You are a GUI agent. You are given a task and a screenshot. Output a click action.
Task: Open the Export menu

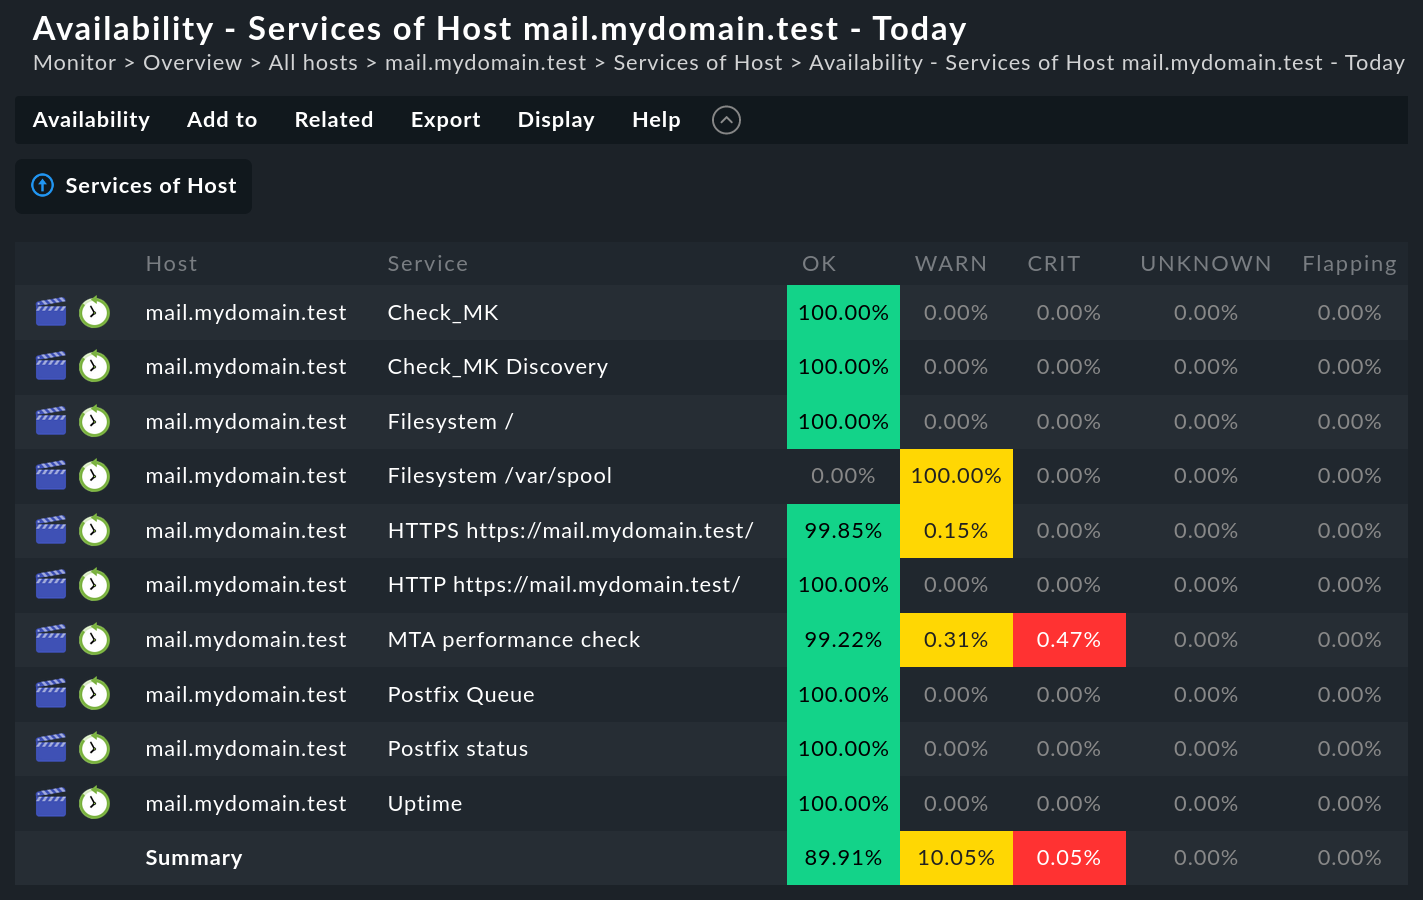click(x=445, y=119)
